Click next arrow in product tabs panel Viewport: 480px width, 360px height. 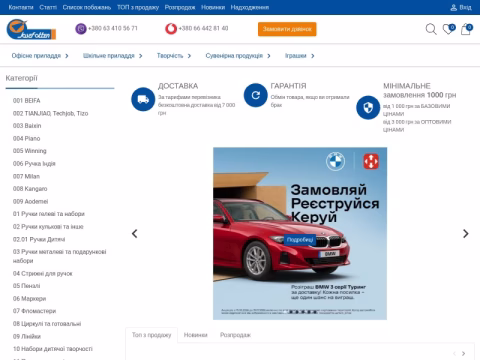pos(463,353)
